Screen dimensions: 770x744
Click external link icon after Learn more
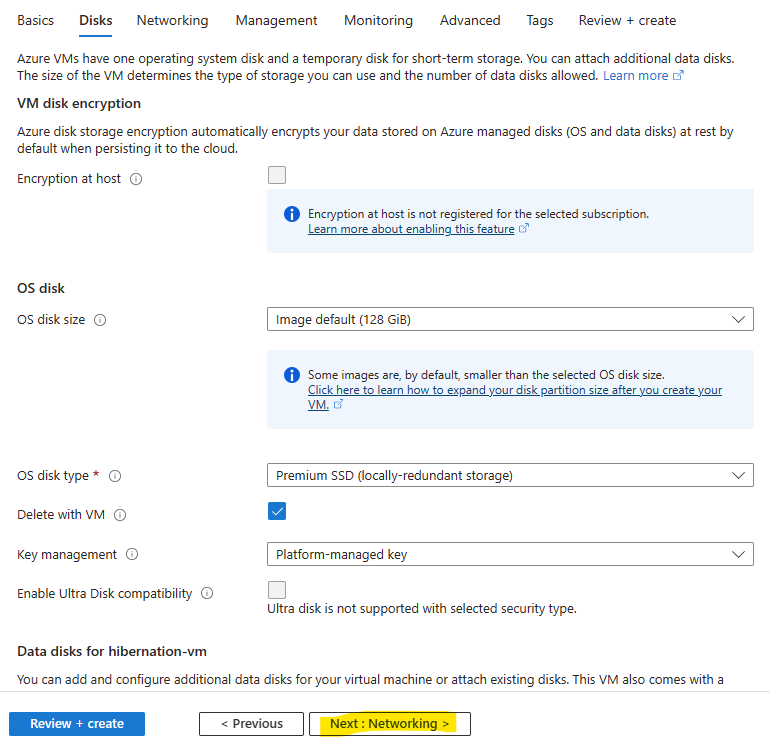678,76
